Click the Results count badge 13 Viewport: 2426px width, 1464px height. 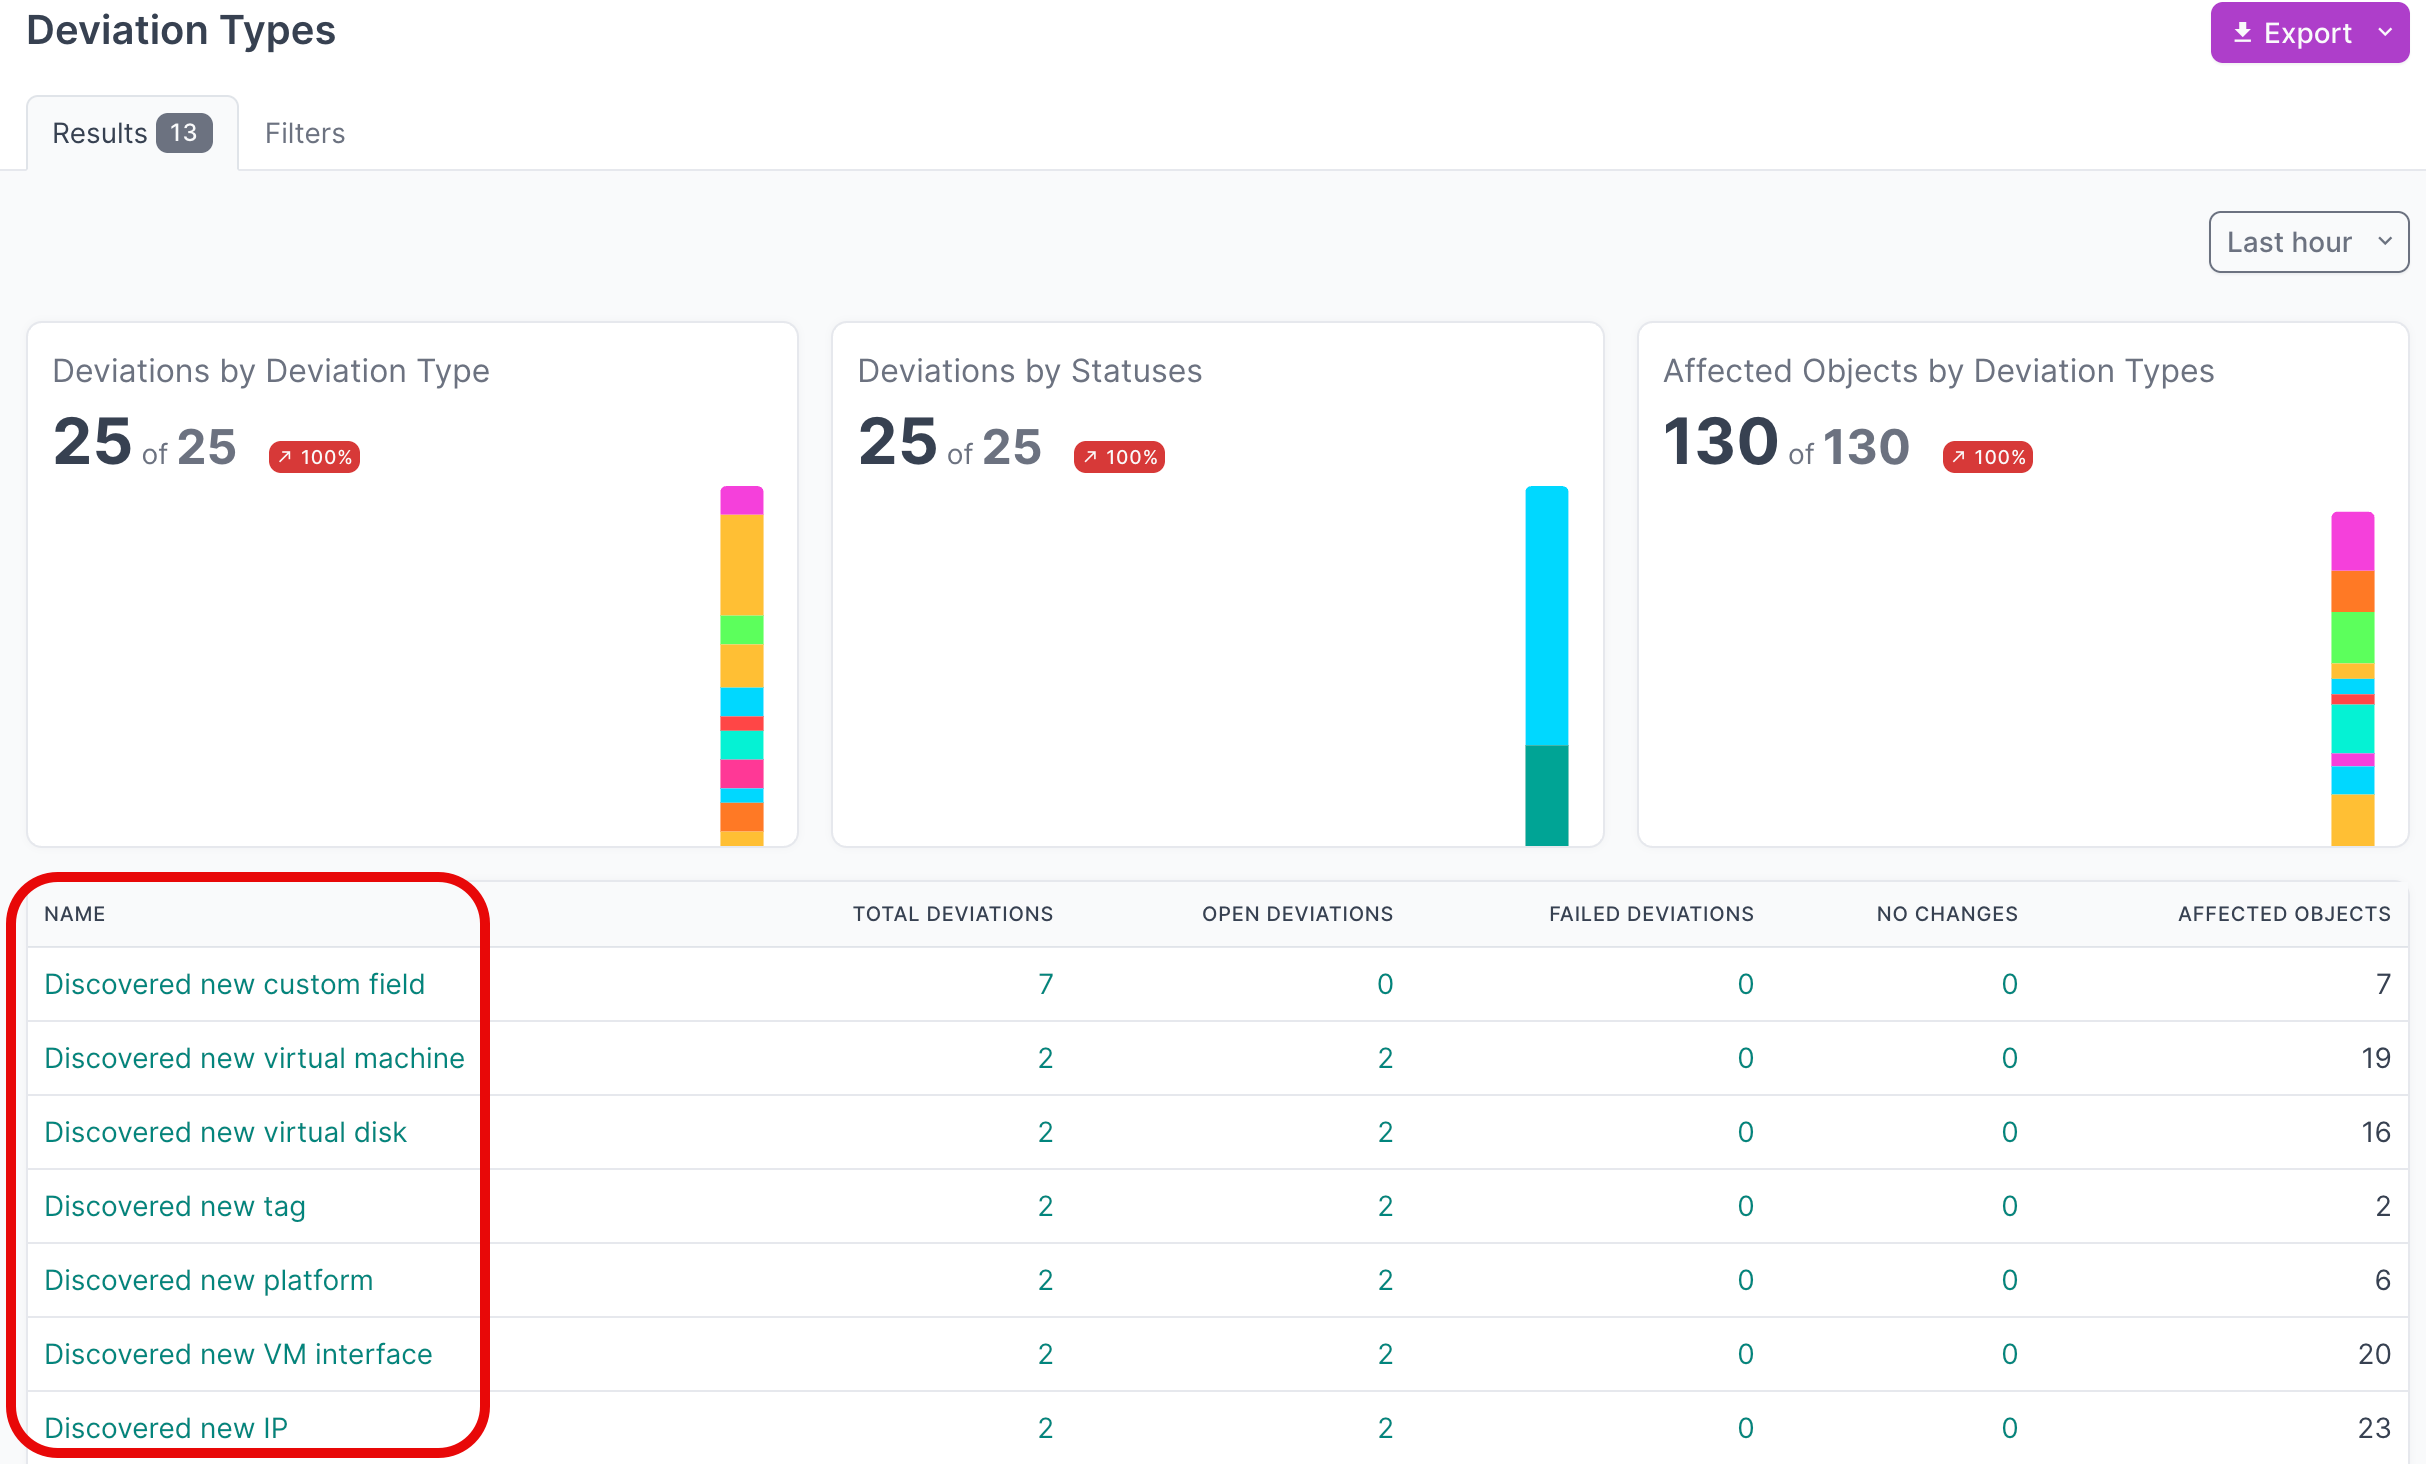pyautogui.click(x=184, y=133)
